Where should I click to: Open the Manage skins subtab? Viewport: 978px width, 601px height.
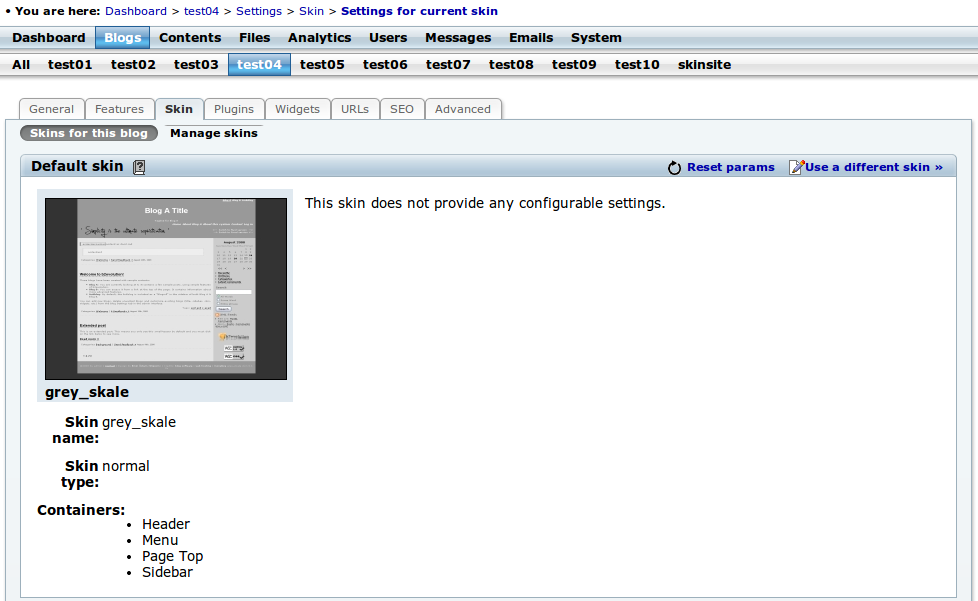coord(214,133)
